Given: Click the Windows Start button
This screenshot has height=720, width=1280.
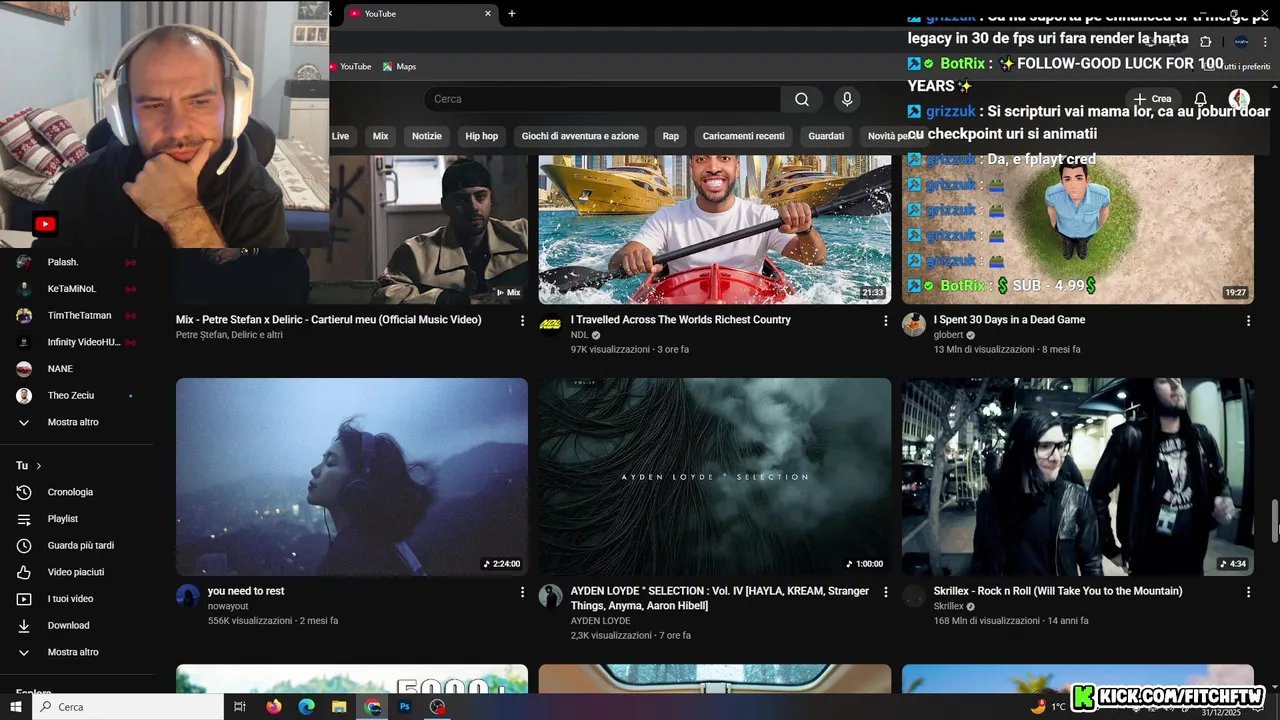Looking at the screenshot, I should pyautogui.click(x=15, y=706).
